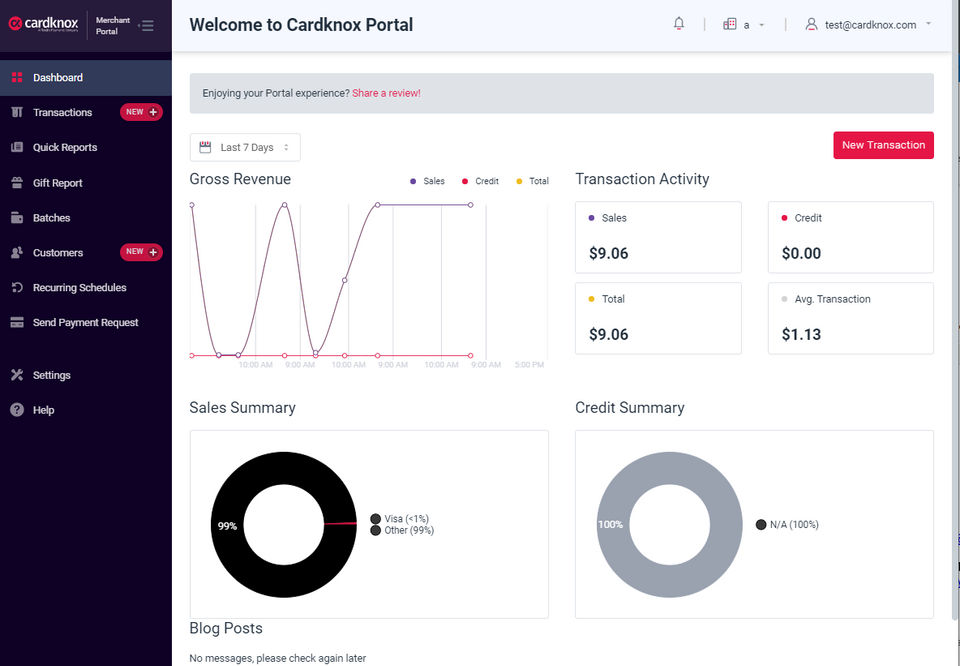The height and width of the screenshot is (666, 960).
Task: Toggle Visa (<1%) legend entry
Action: click(400, 518)
